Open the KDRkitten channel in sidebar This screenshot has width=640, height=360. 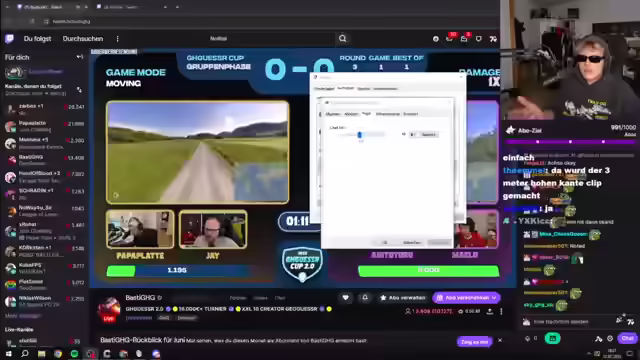tap(44, 251)
